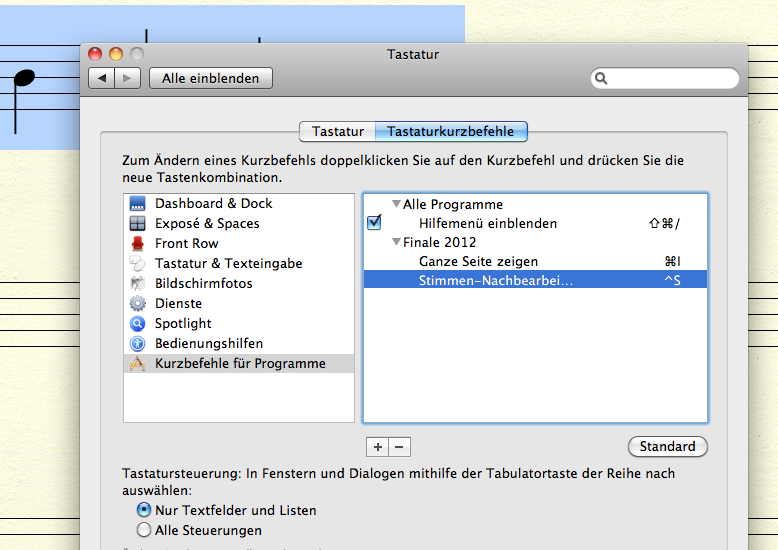Switch to the Tastatur tab

pyautogui.click(x=337, y=131)
